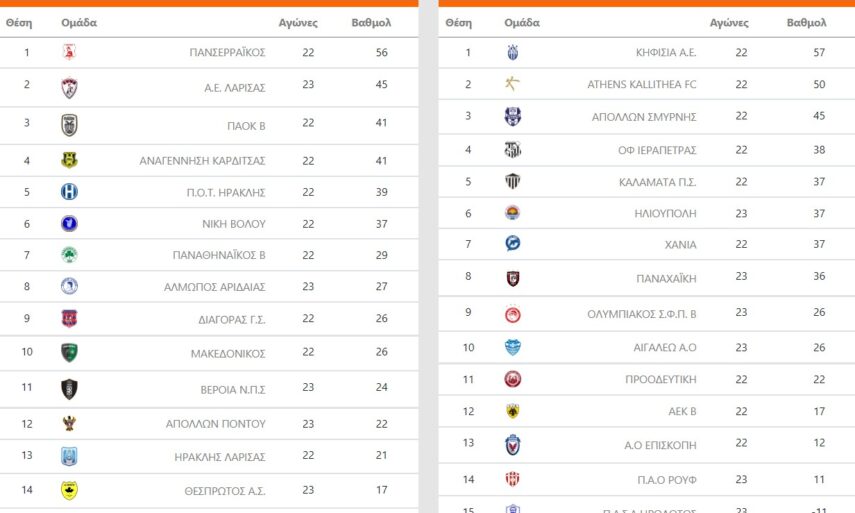
Task: Click the Ομάδα column header, left table
Action: point(79,22)
